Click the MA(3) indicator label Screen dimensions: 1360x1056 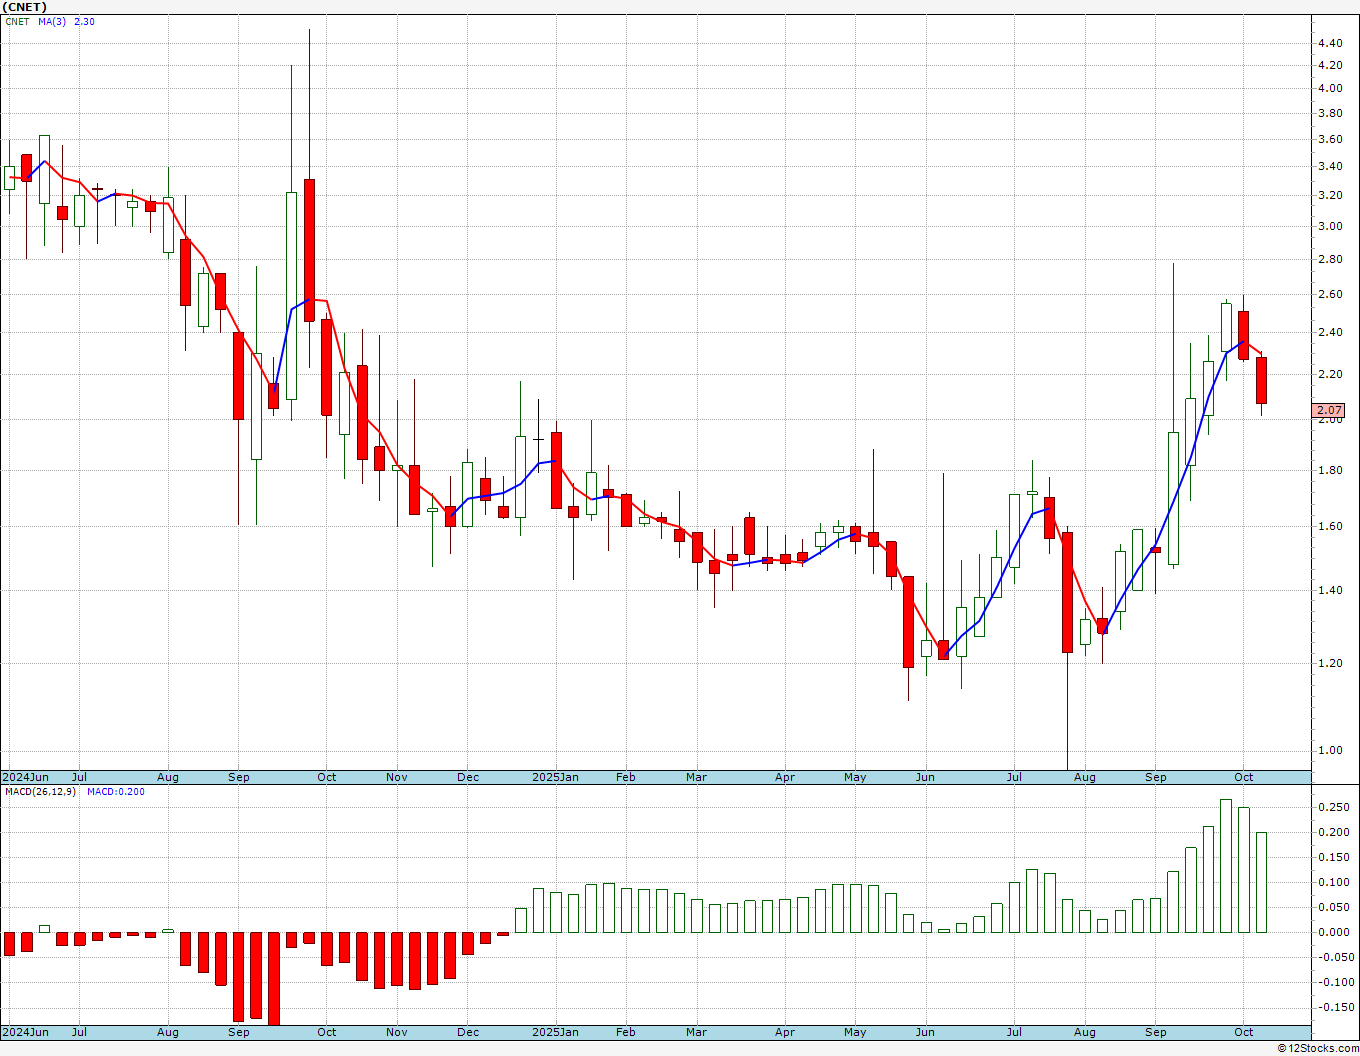52,21
